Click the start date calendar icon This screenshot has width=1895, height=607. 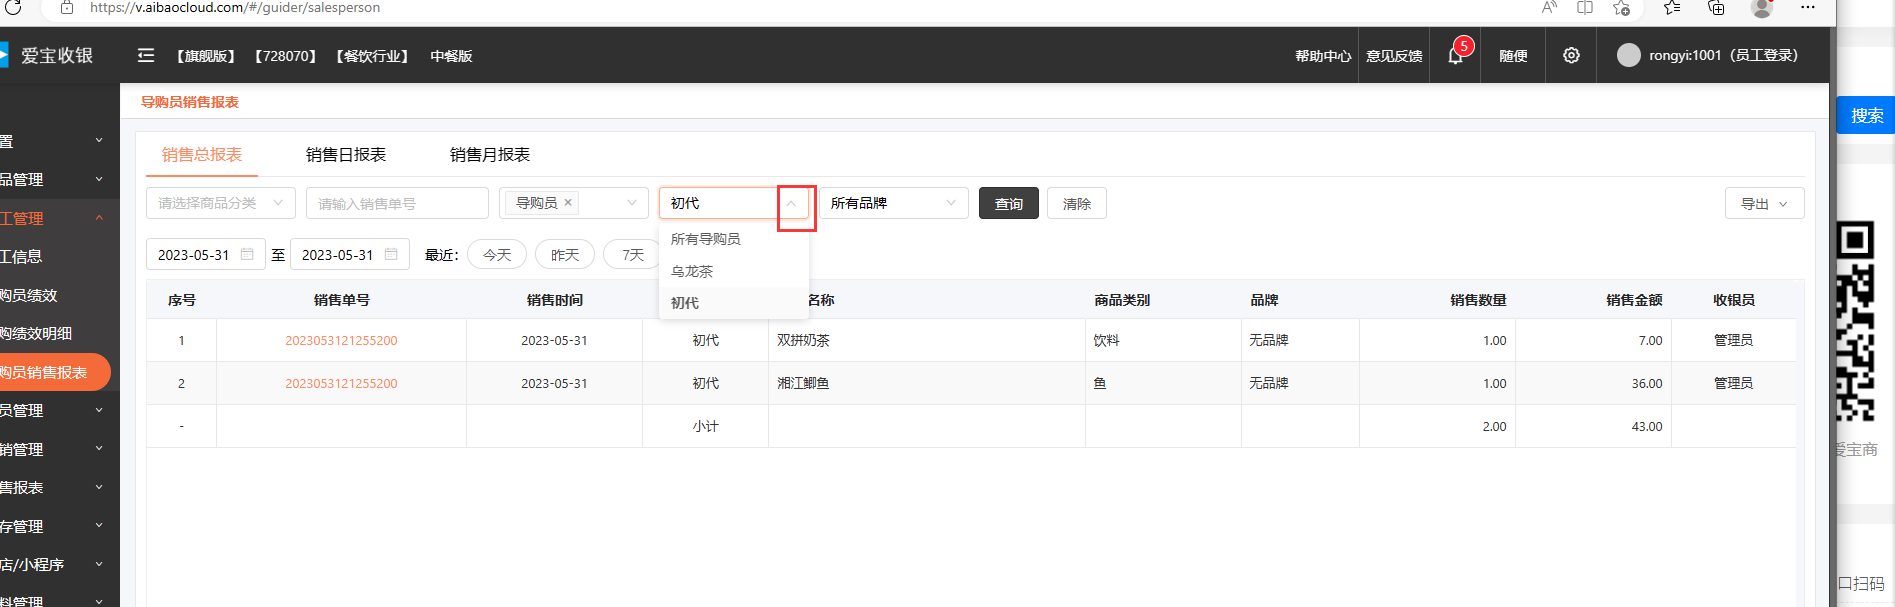click(x=247, y=254)
